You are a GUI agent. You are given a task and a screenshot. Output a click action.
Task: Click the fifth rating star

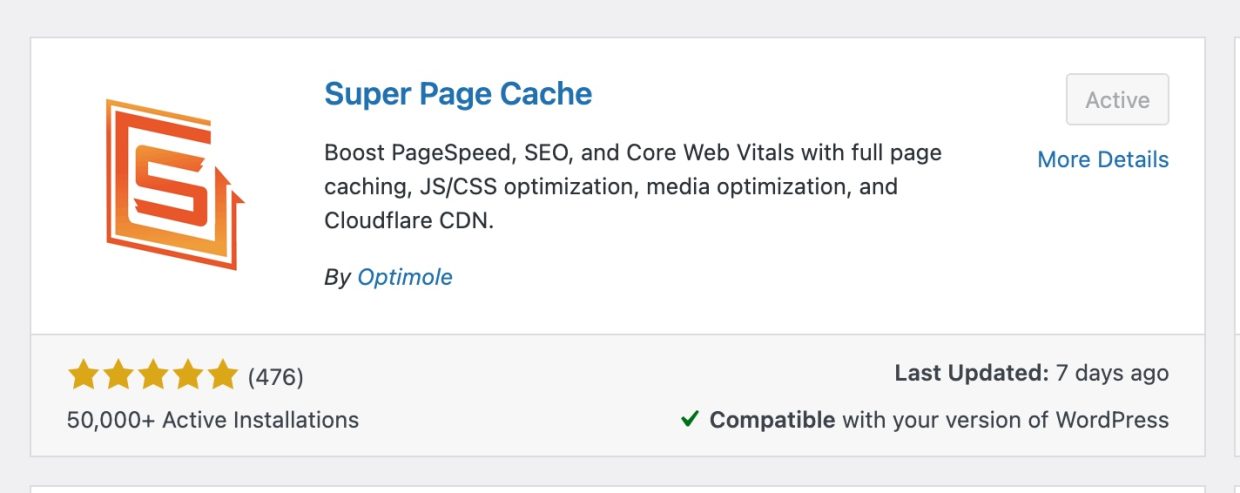(222, 376)
